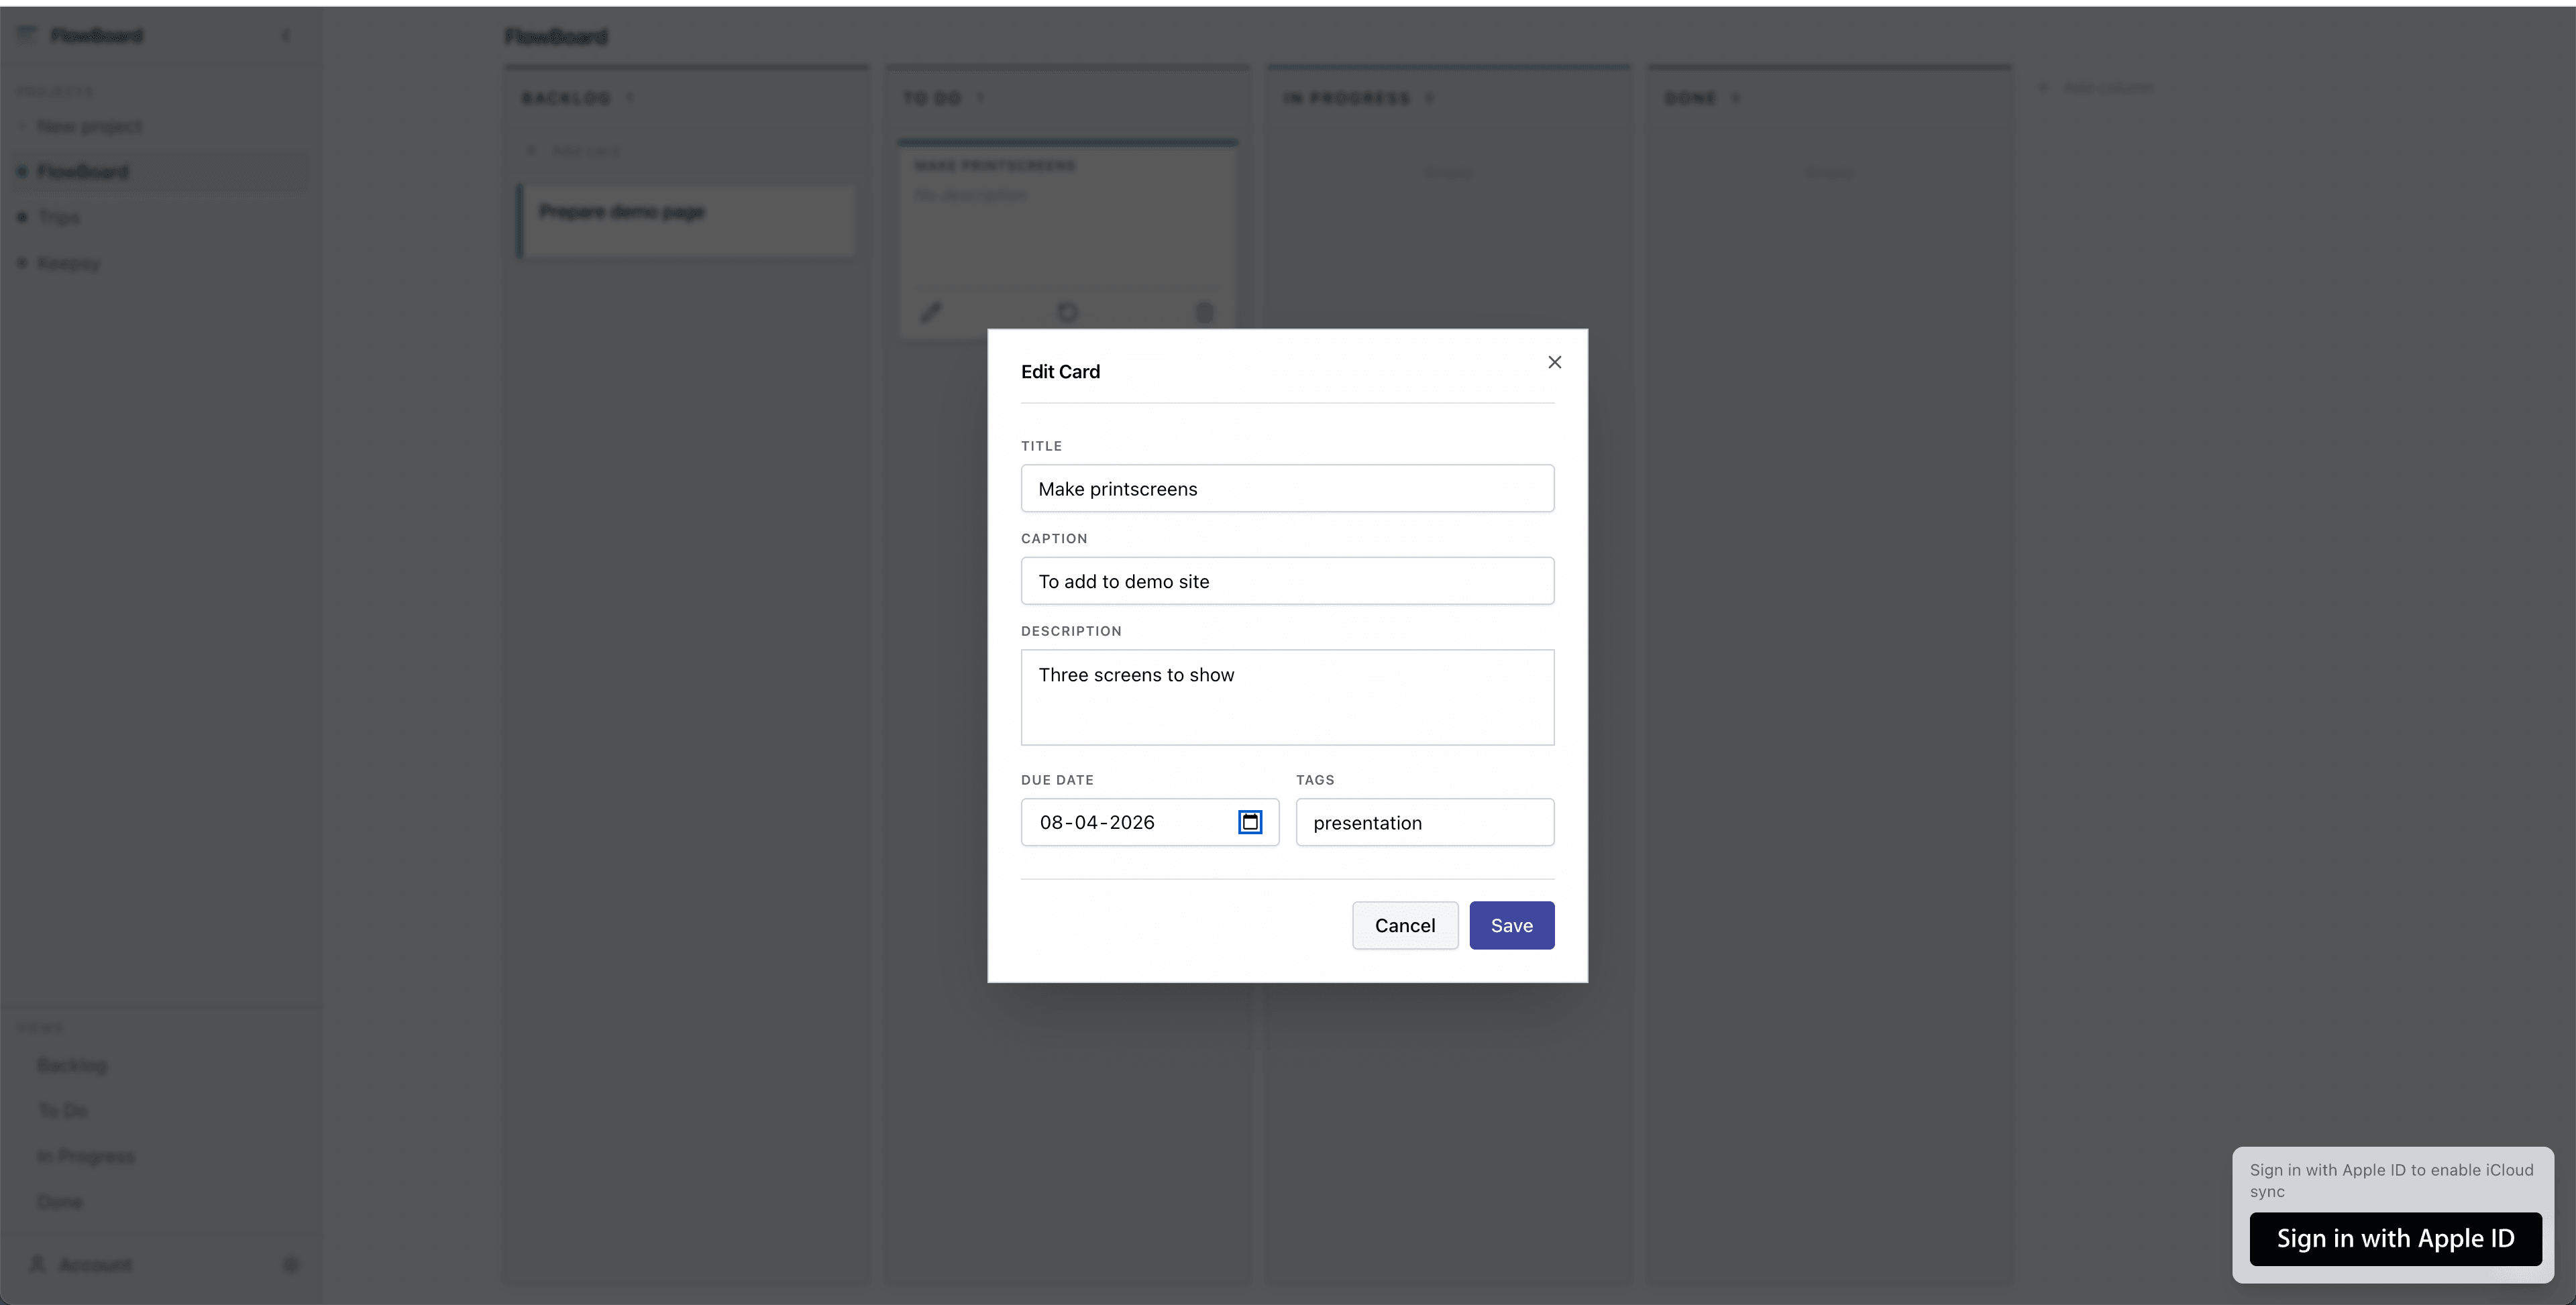Open the Backlog view in sidebar
The width and height of the screenshot is (2576, 1305).
point(72,1065)
